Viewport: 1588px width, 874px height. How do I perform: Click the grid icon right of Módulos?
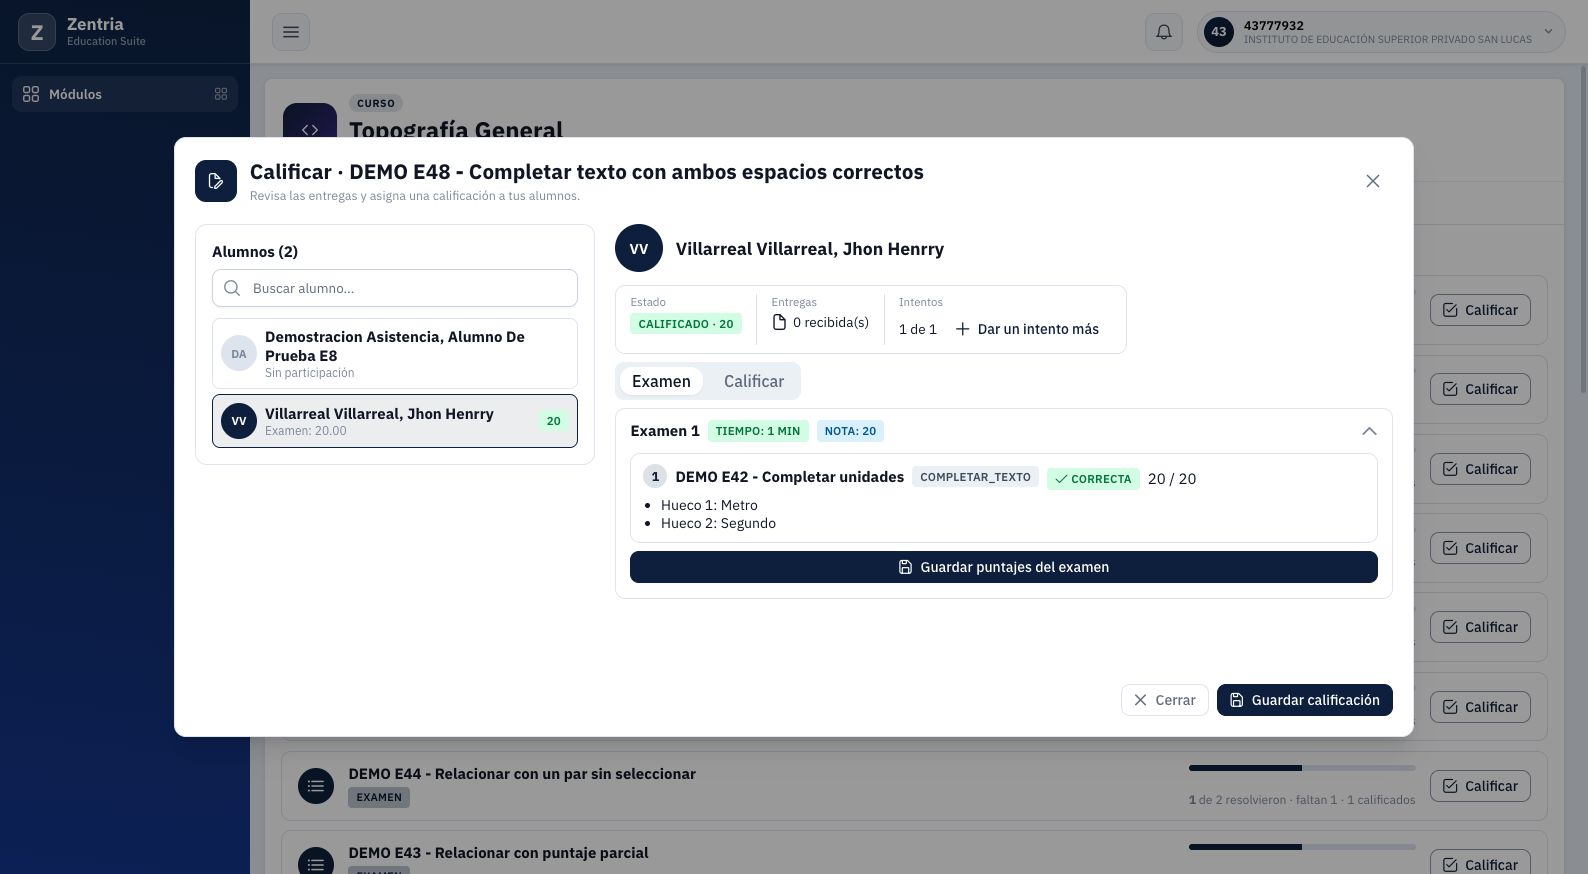pos(221,94)
